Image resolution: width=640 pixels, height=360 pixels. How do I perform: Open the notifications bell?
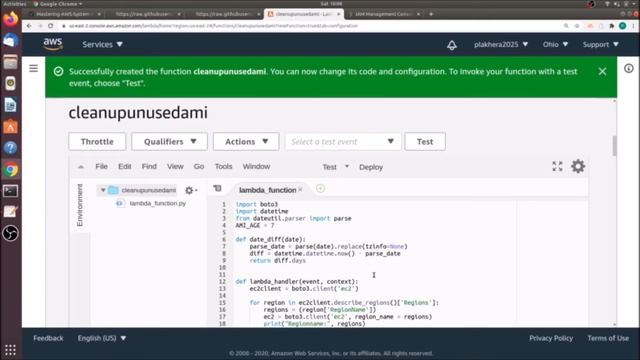(x=451, y=45)
